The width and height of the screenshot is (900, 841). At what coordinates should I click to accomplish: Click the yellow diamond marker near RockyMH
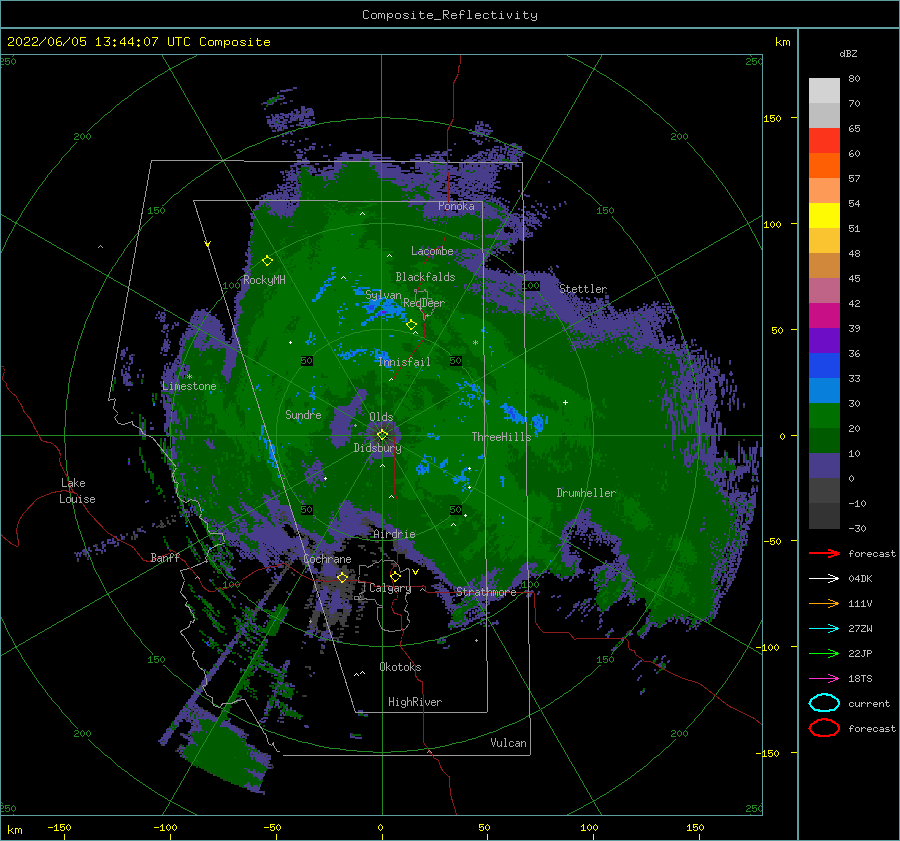tap(267, 261)
